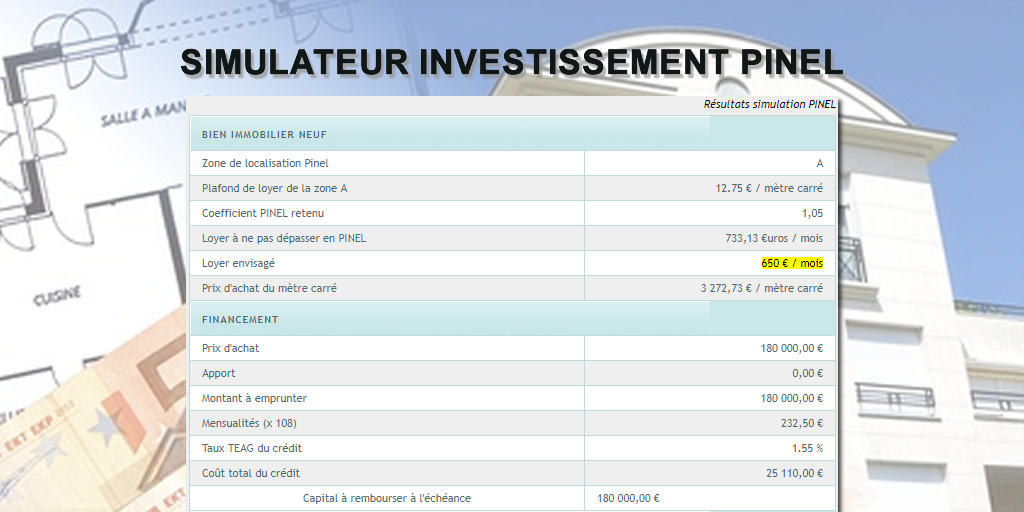Click the 3 272,73 € / mètre carré value
The height and width of the screenshot is (512, 1024).
click(x=761, y=288)
